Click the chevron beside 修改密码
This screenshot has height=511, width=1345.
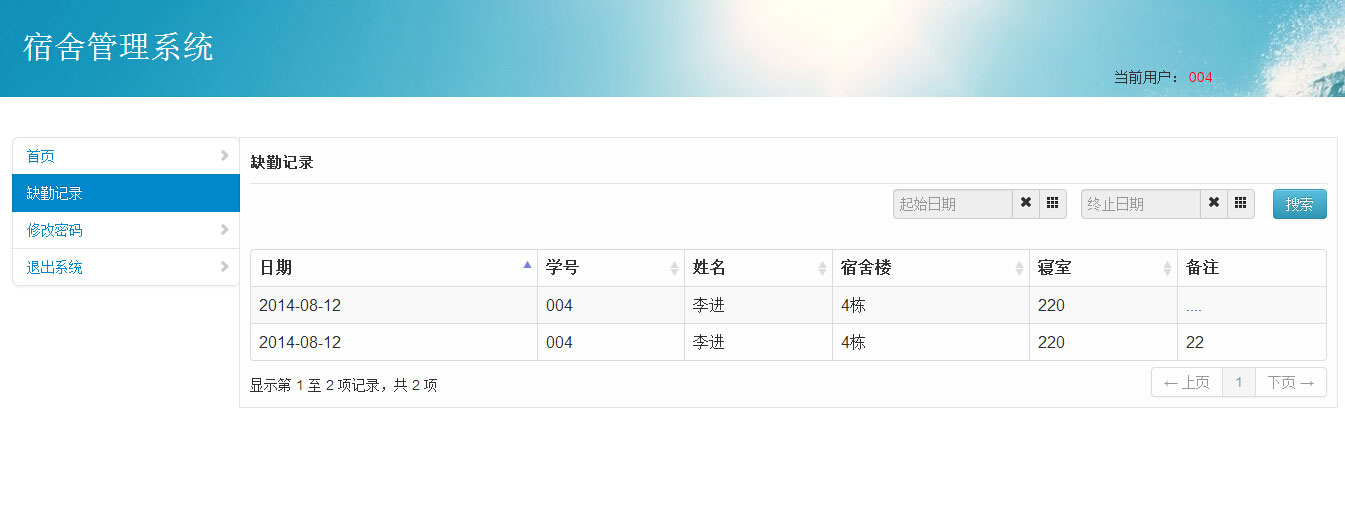tap(224, 230)
